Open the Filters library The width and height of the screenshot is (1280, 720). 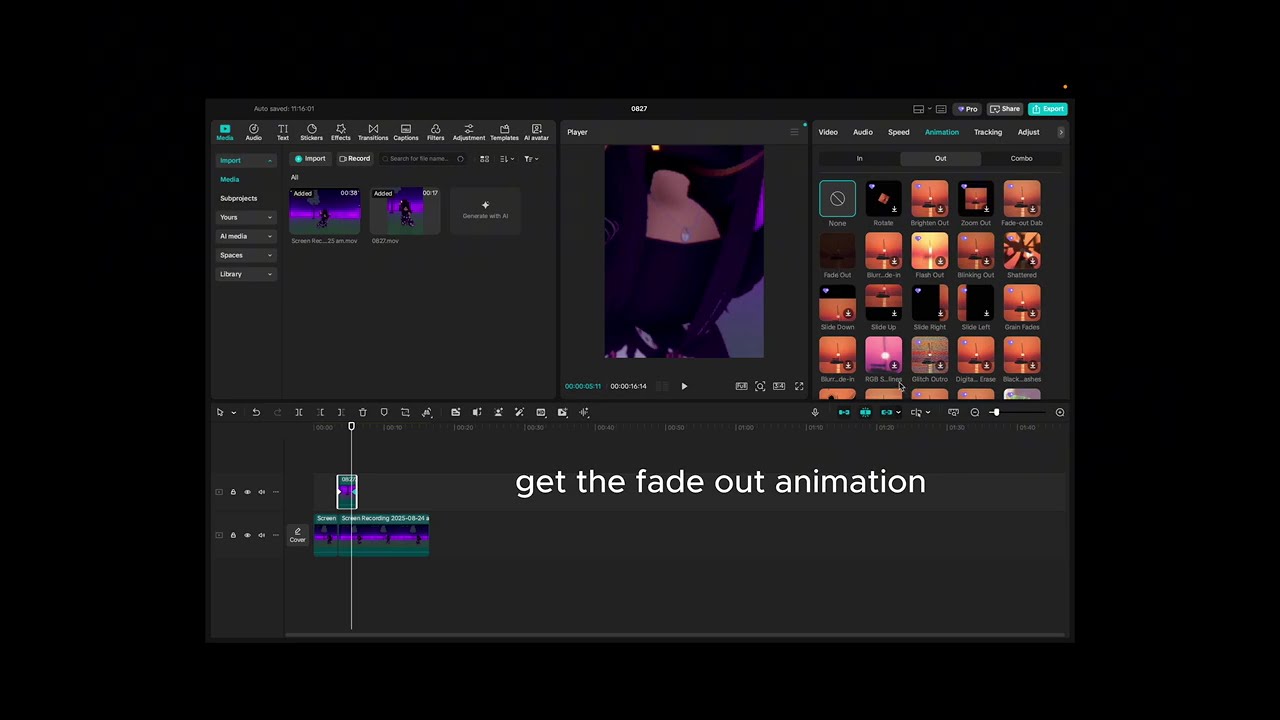point(435,132)
